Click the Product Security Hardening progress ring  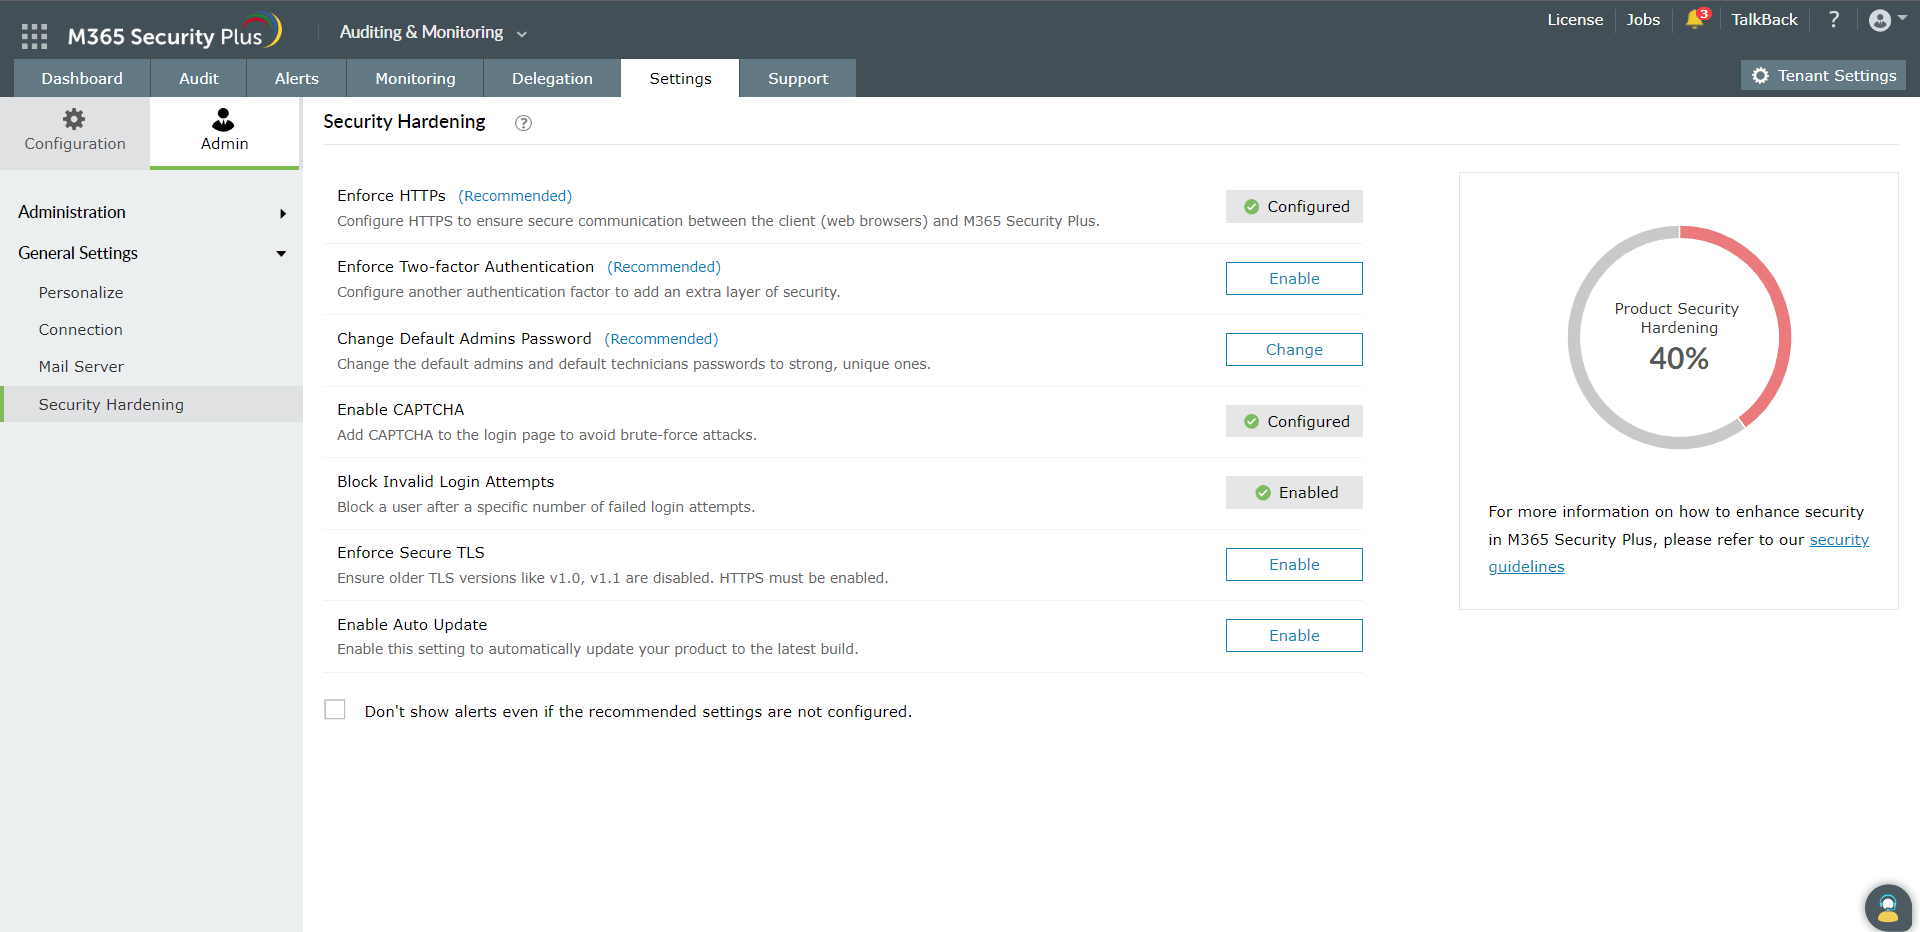tap(1679, 338)
